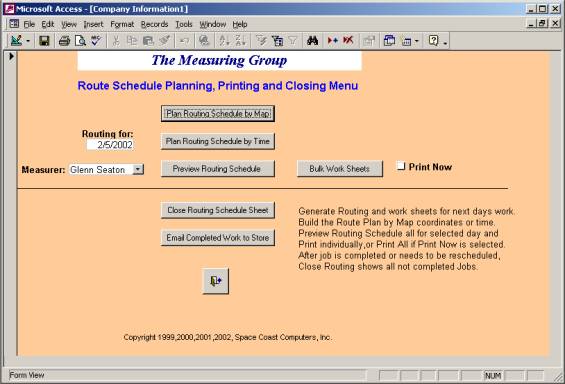
Task: Click the Email Completed Work to Store button
Action: pos(218,238)
